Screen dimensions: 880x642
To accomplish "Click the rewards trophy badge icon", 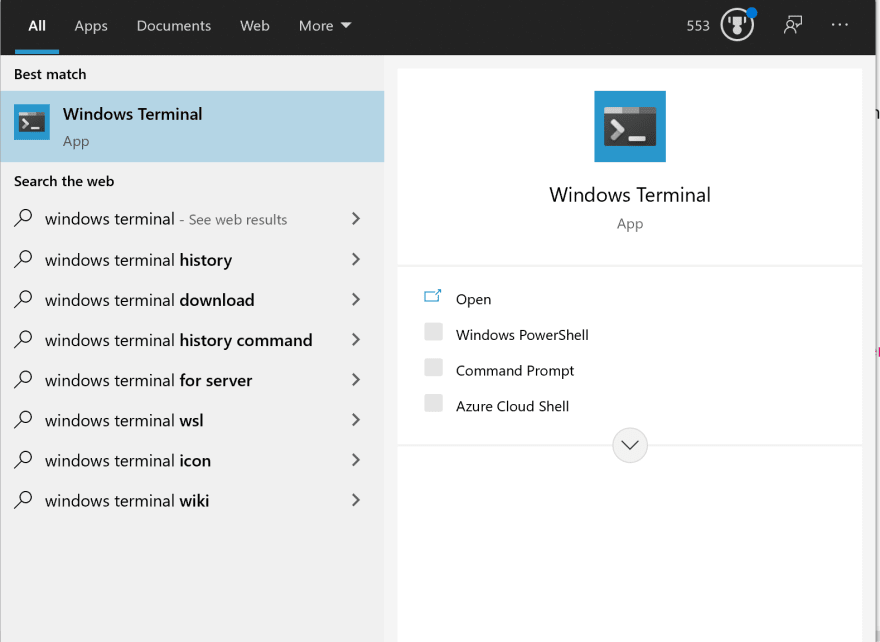I will click(x=737, y=25).
